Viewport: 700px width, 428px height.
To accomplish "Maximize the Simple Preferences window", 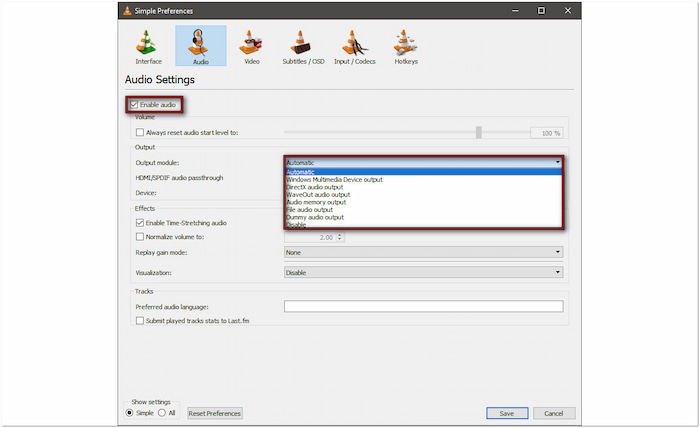I will point(541,11).
